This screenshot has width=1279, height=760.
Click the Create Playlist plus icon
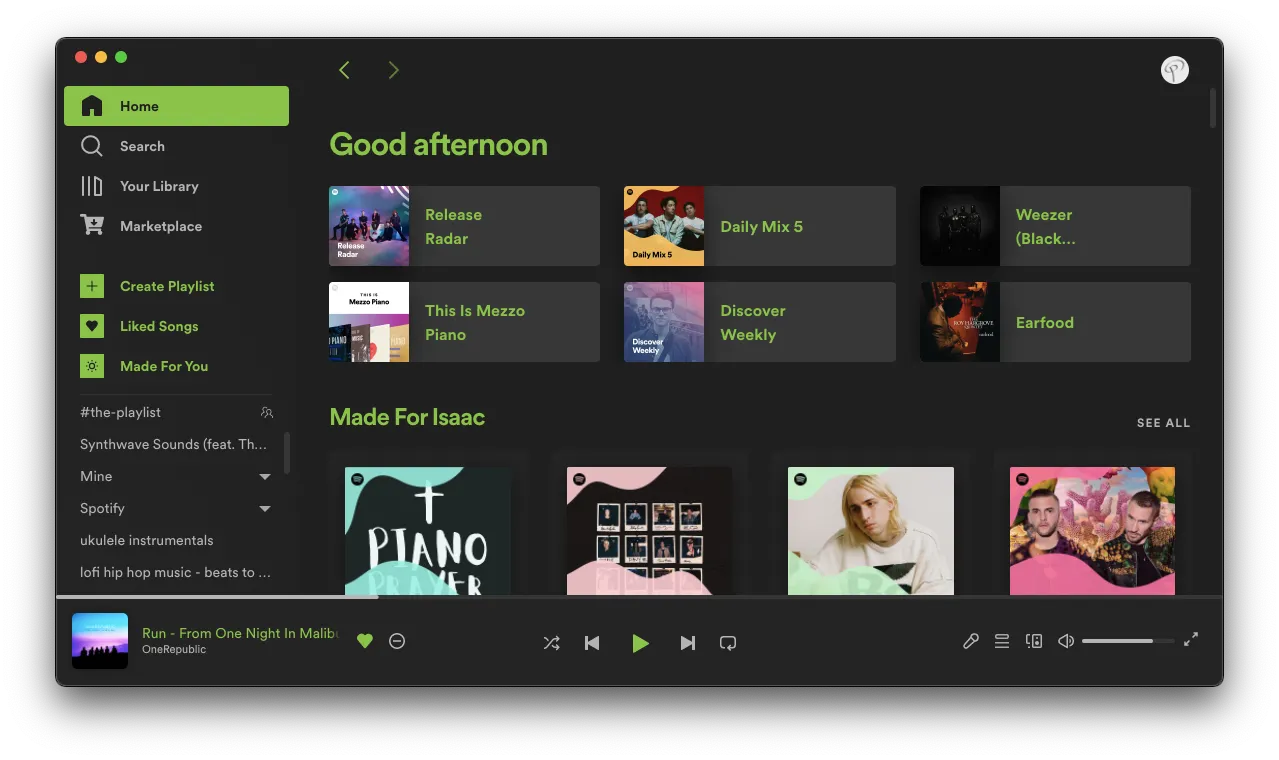point(91,285)
